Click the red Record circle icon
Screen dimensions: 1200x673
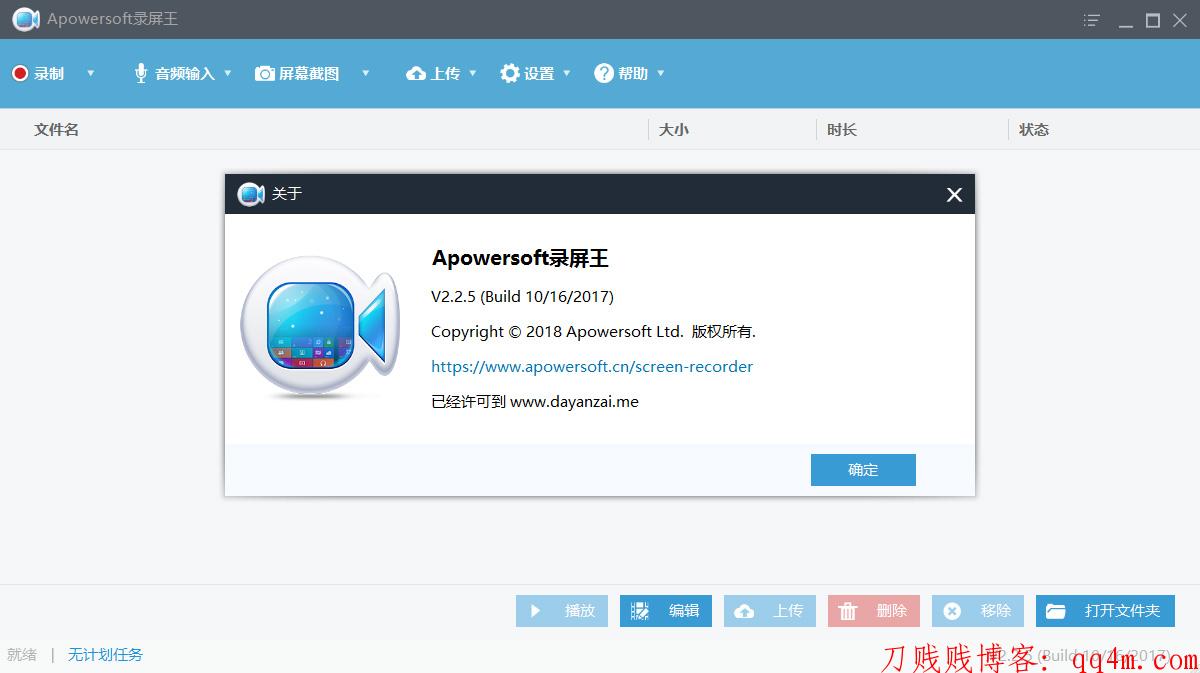tap(20, 73)
